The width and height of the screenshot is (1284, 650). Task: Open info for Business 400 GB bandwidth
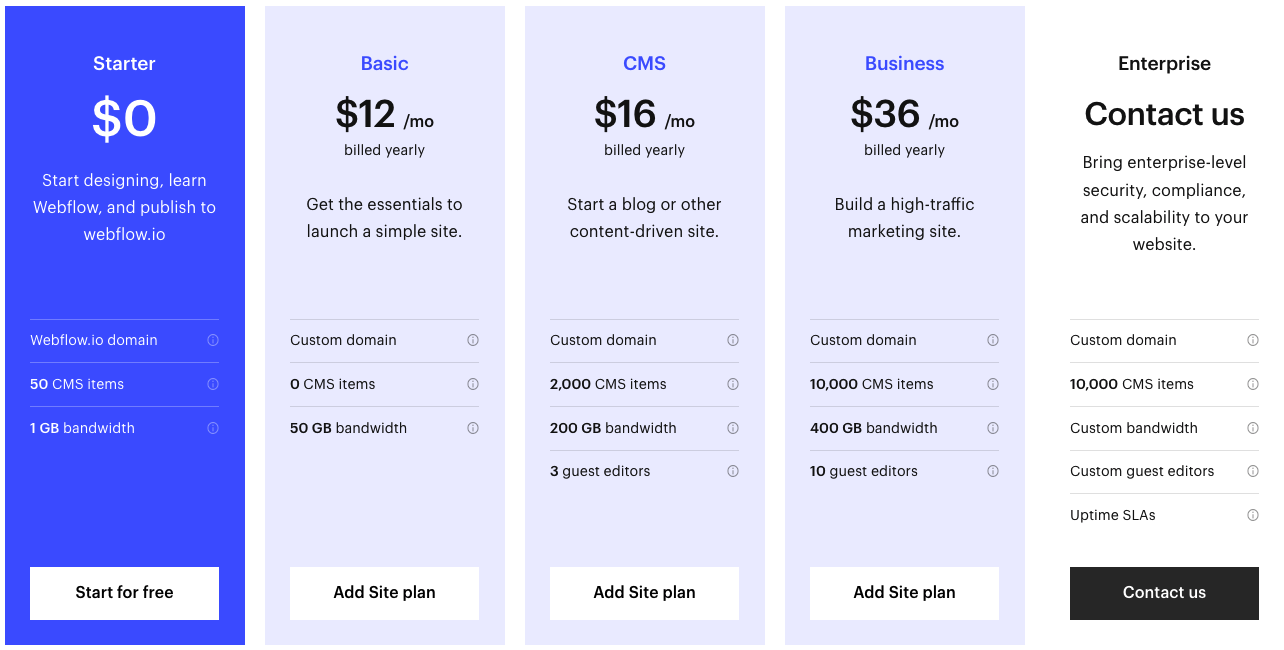click(x=993, y=428)
